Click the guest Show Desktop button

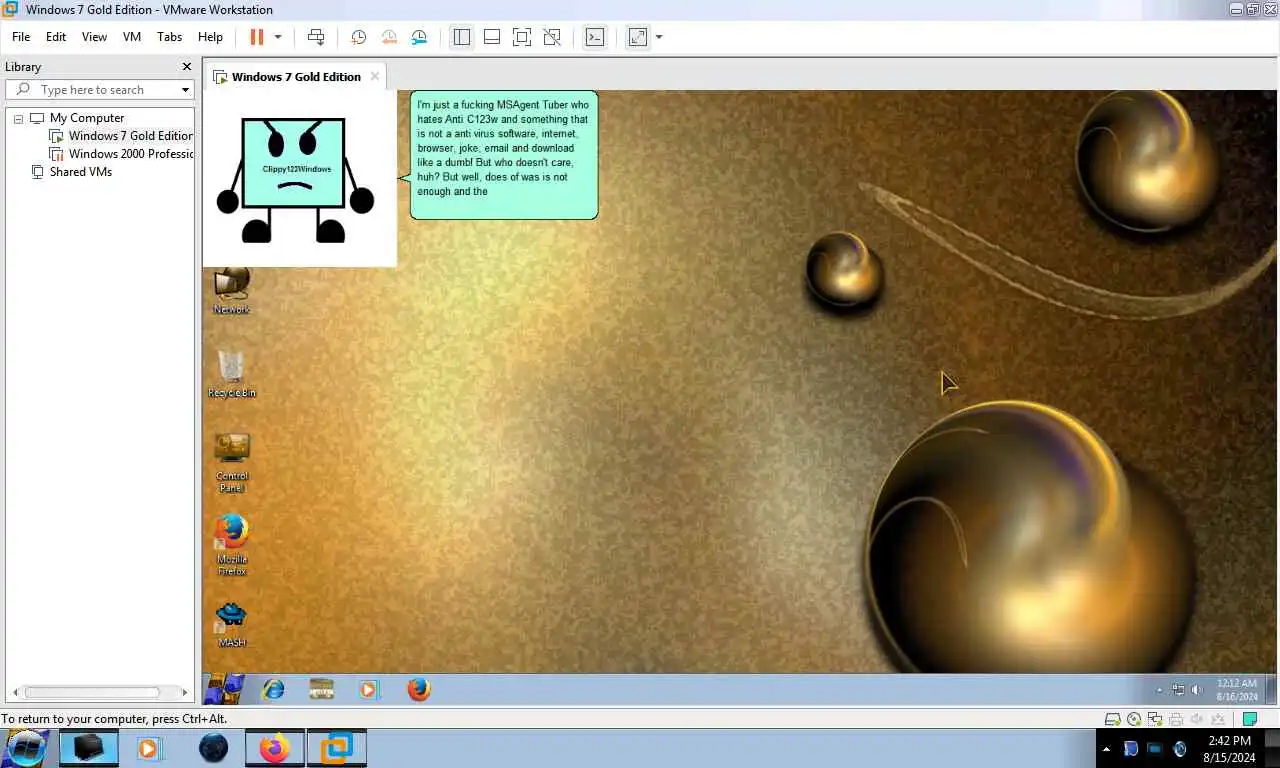coord(1271,689)
